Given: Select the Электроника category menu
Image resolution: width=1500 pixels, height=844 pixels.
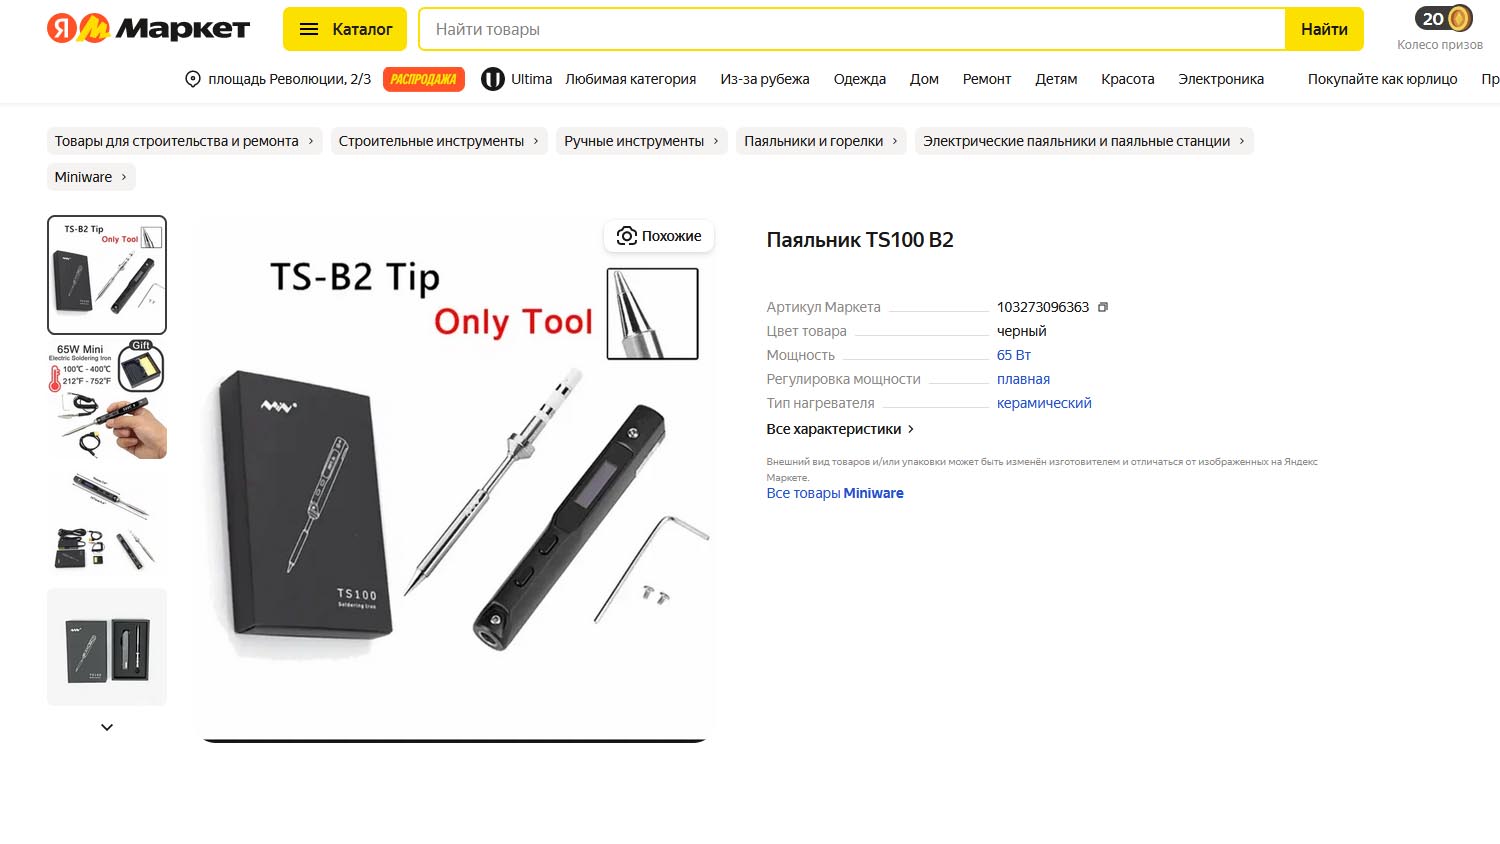Looking at the screenshot, I should tap(1220, 79).
